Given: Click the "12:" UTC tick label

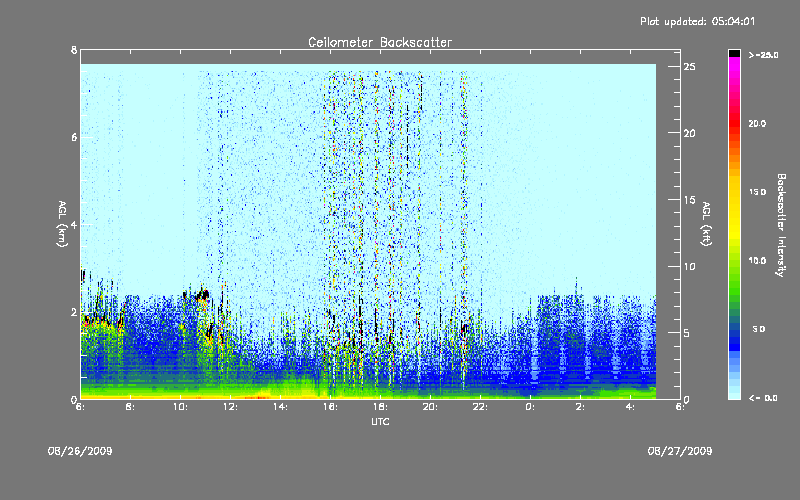Looking at the screenshot, I should (x=230, y=407).
